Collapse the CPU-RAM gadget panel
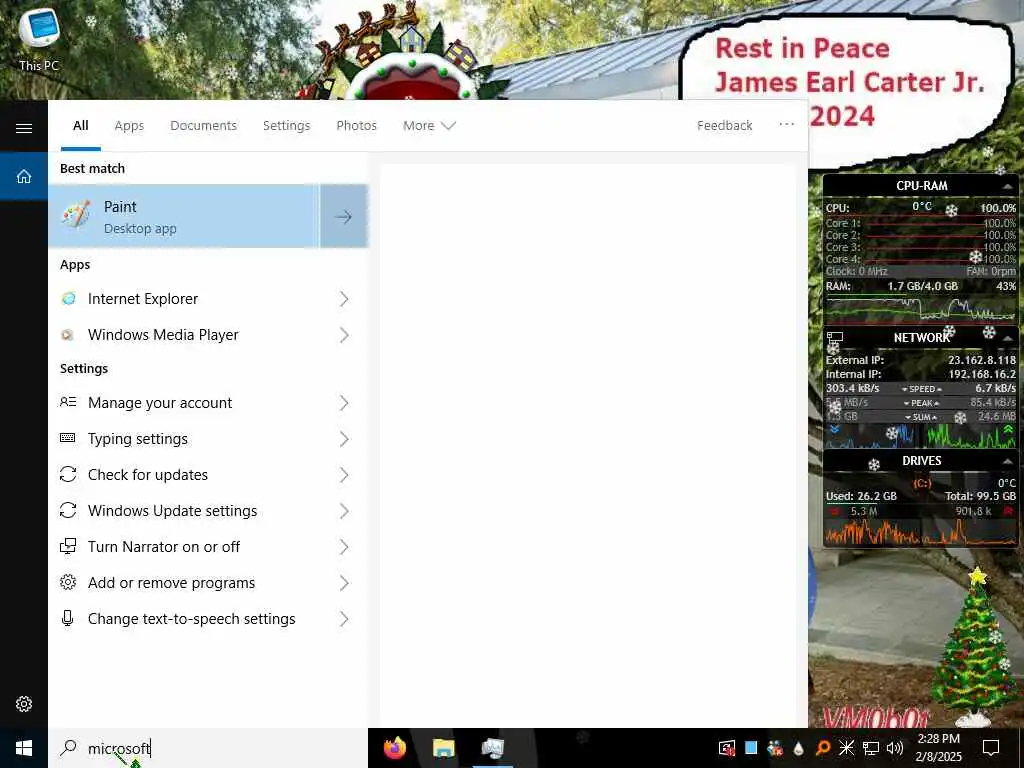Image resolution: width=1024 pixels, height=768 pixels. tap(1008, 187)
